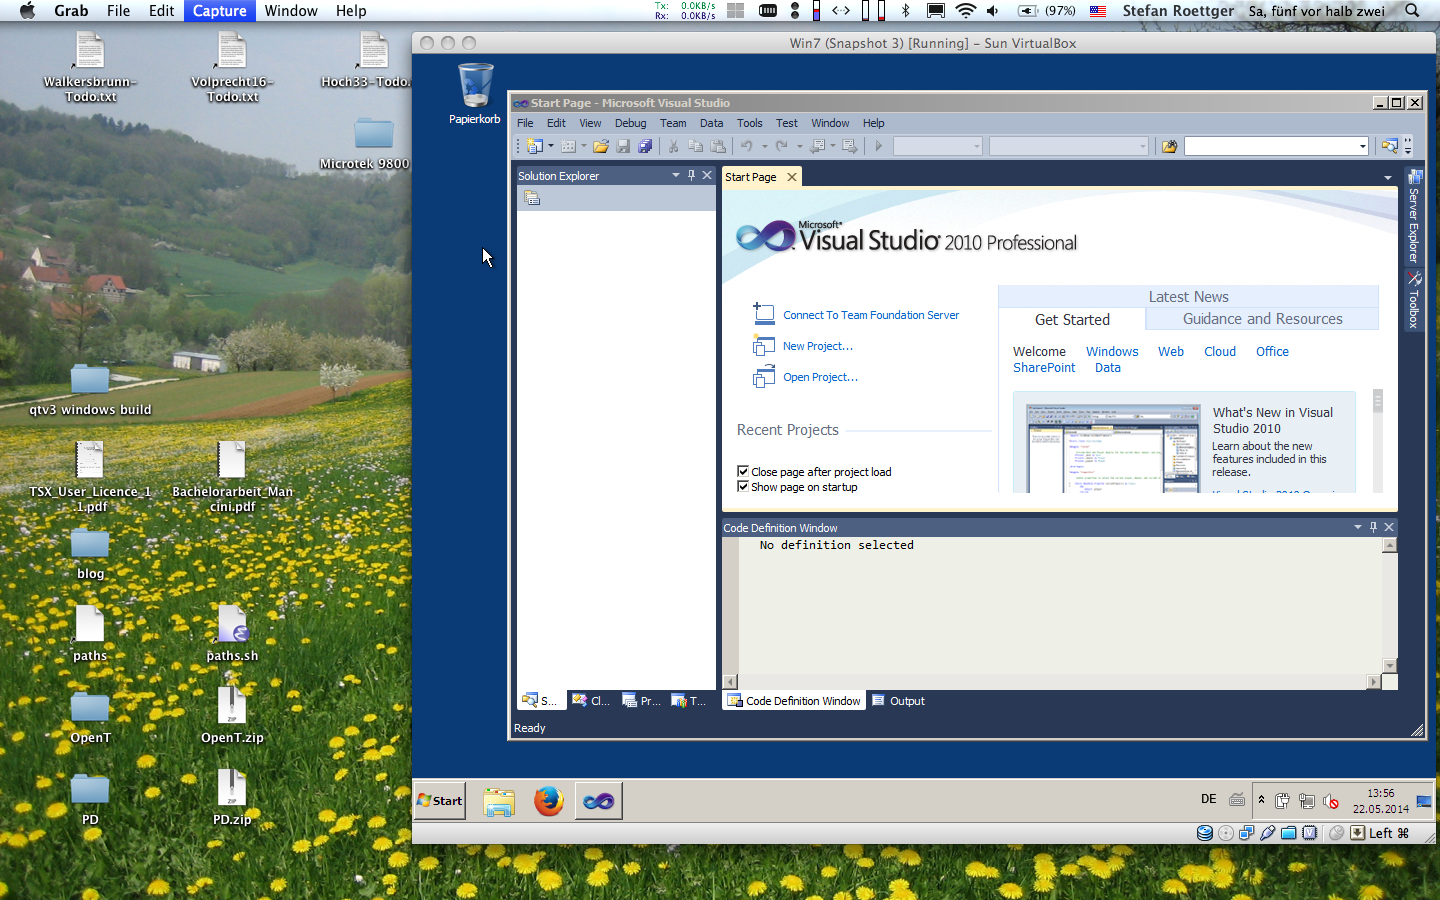Click the Paste toolbar icon
This screenshot has width=1440, height=900.
click(x=718, y=146)
